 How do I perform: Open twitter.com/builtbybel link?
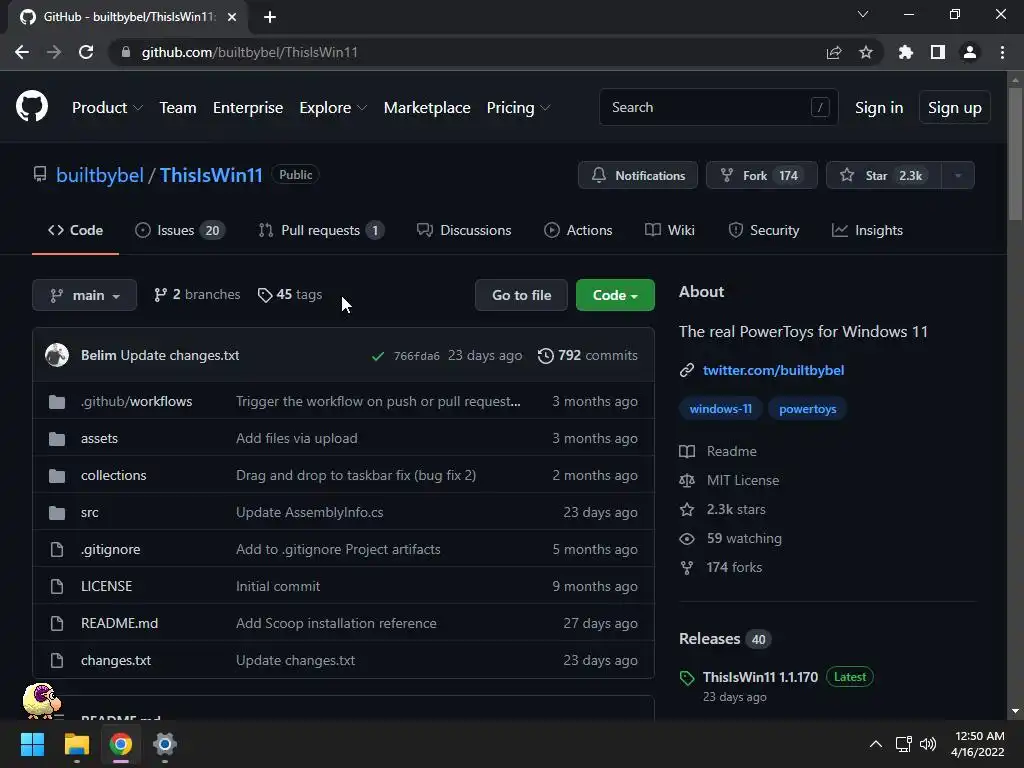point(773,370)
